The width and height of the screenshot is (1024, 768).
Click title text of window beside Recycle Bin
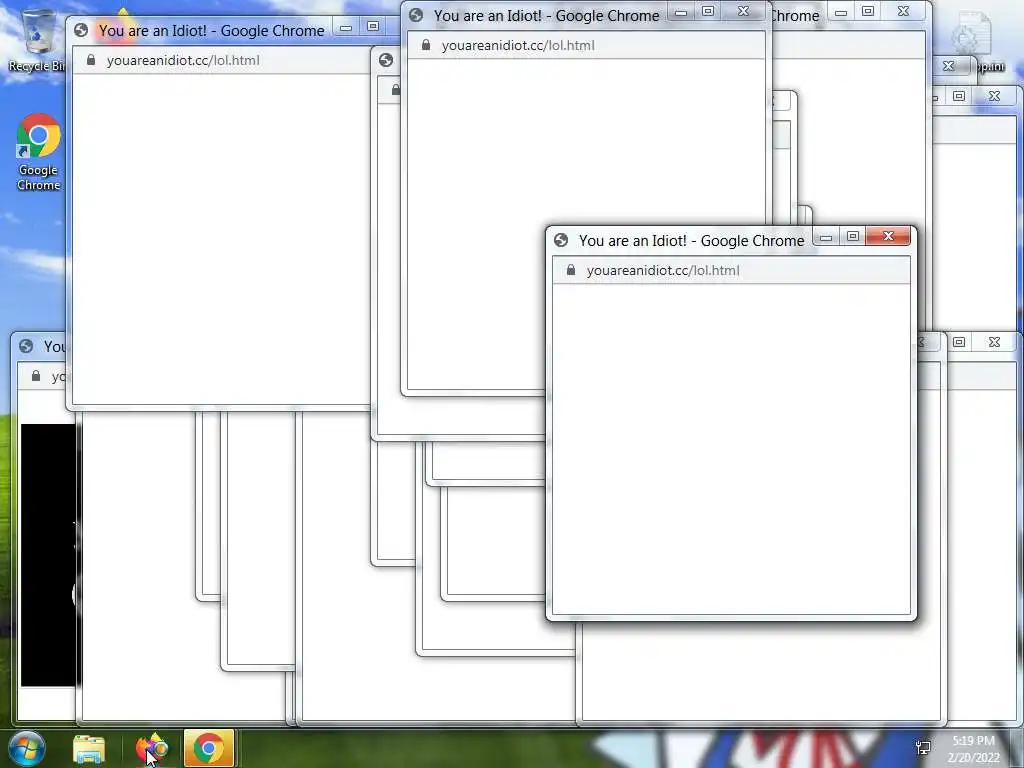pos(212,31)
